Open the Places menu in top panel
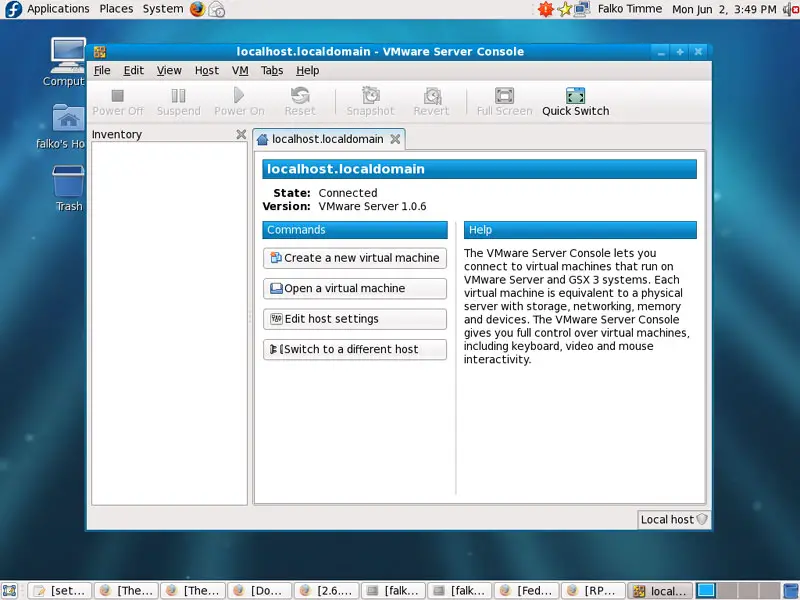 (116, 9)
